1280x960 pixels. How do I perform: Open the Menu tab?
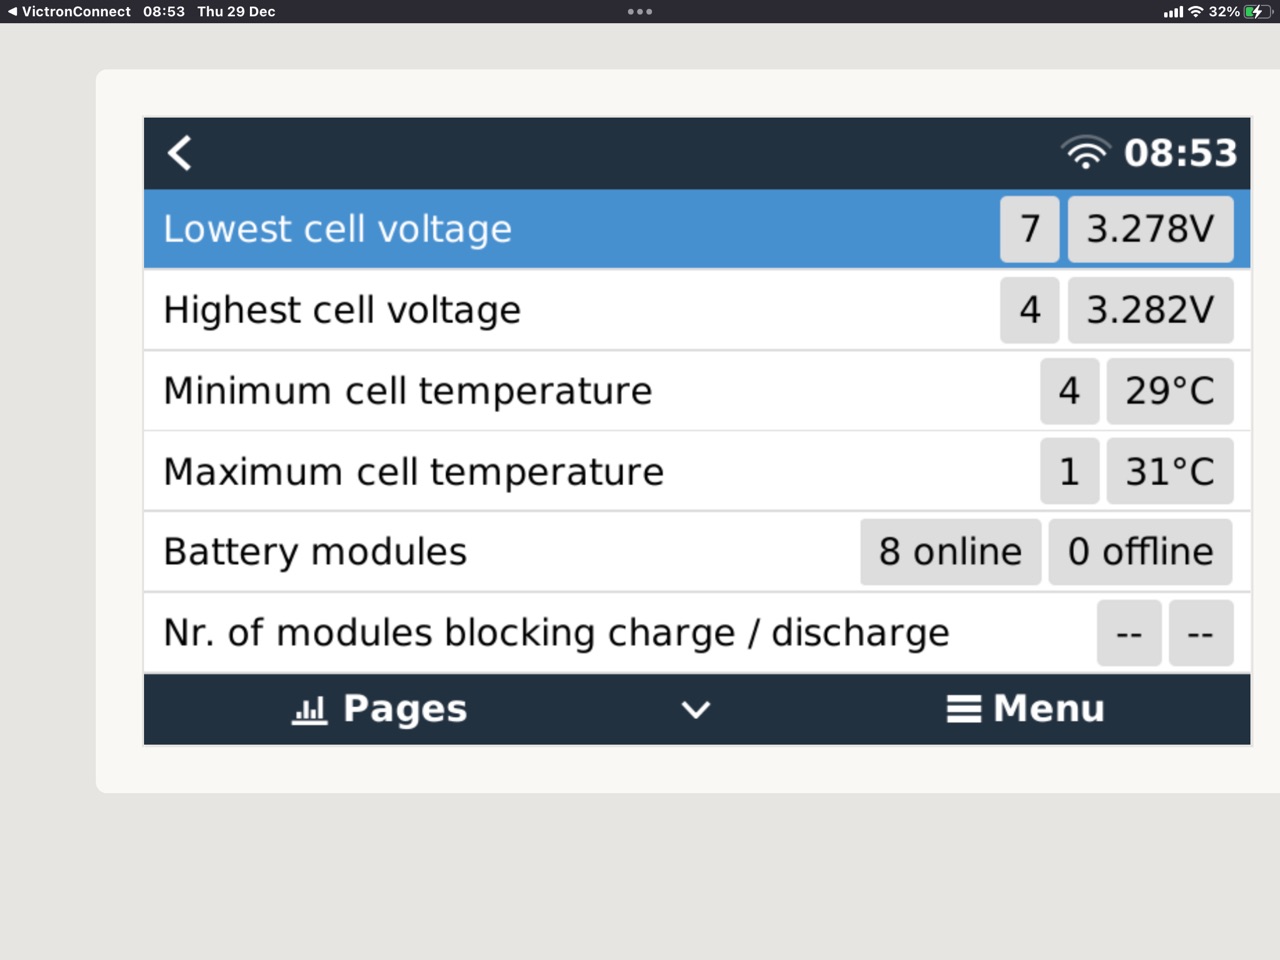click(1026, 708)
